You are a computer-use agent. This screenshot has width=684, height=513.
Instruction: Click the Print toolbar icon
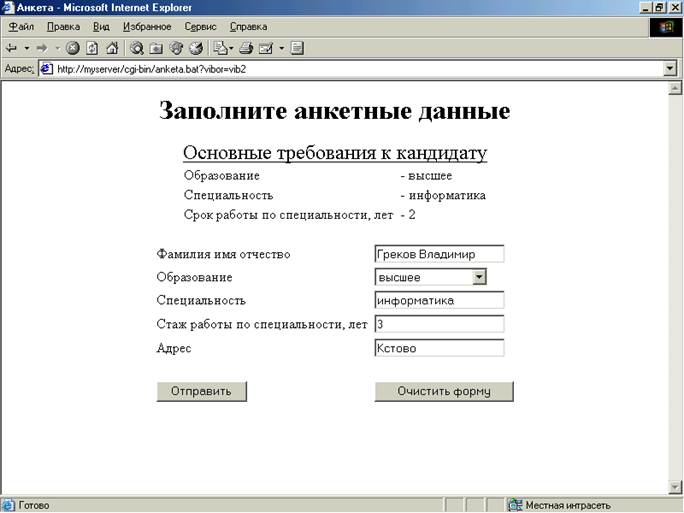coord(245,48)
